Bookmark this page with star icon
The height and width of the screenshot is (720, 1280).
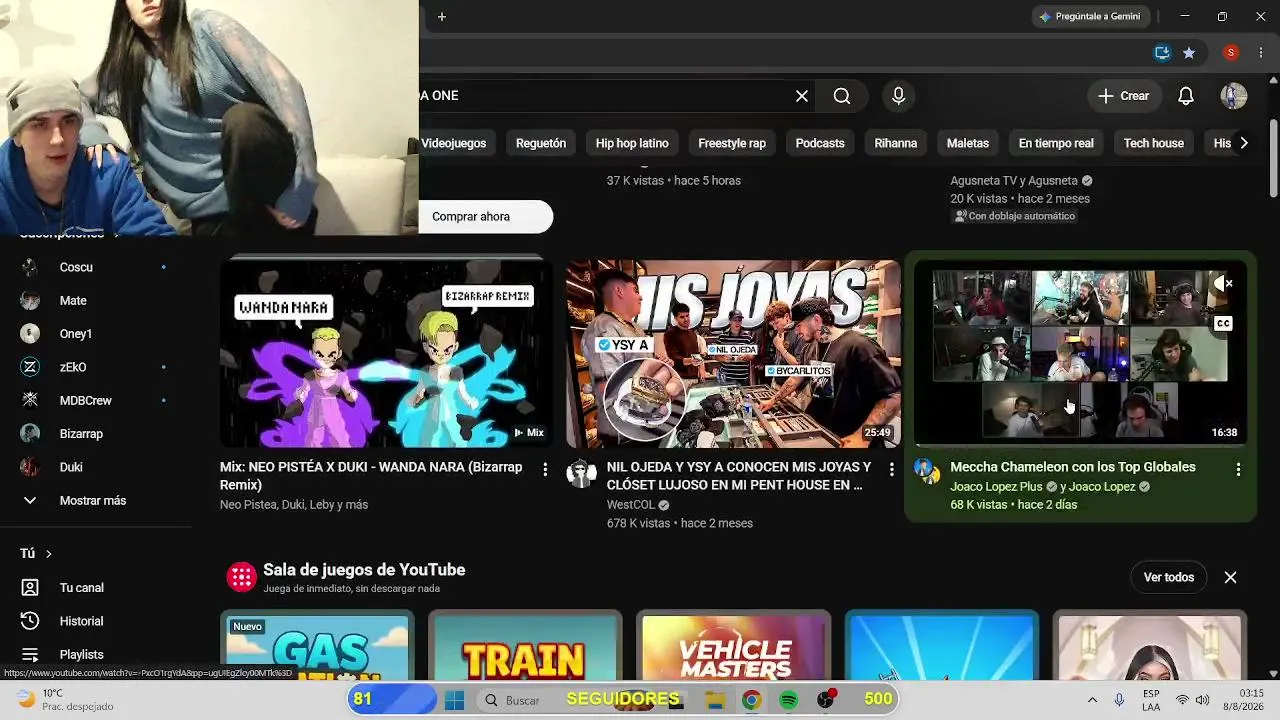(x=1189, y=53)
